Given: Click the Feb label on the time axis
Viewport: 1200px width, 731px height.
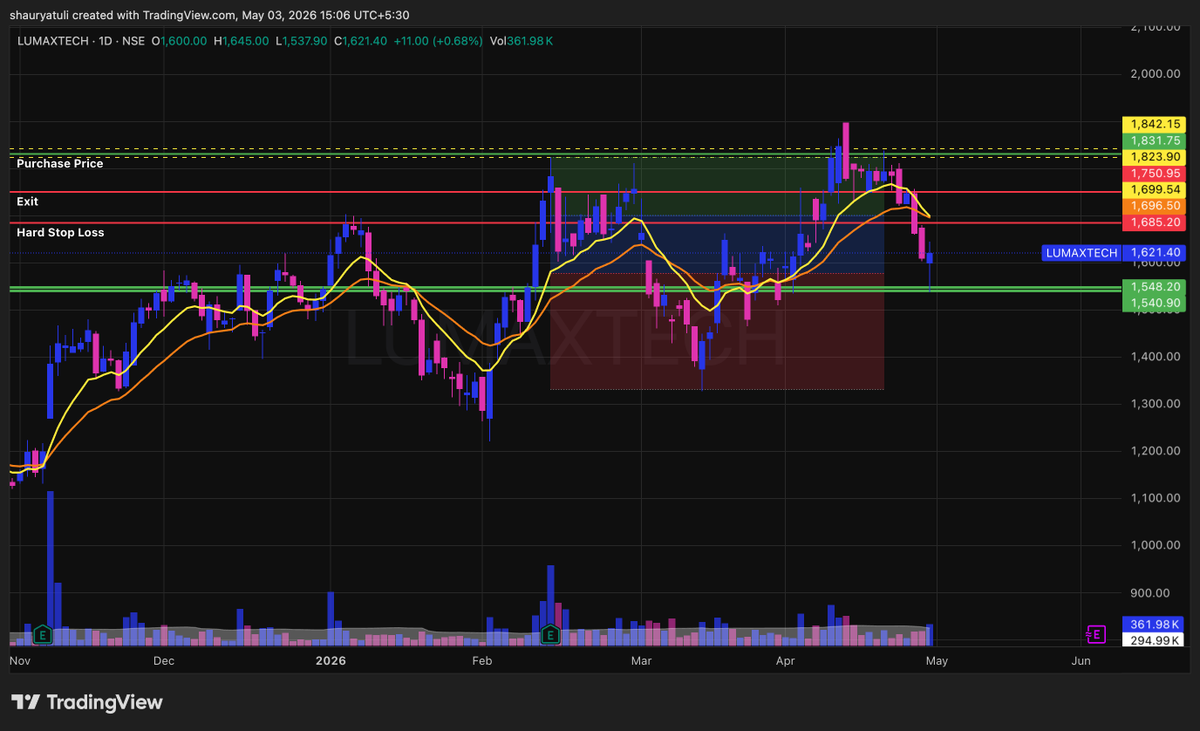Looking at the screenshot, I should [482, 661].
